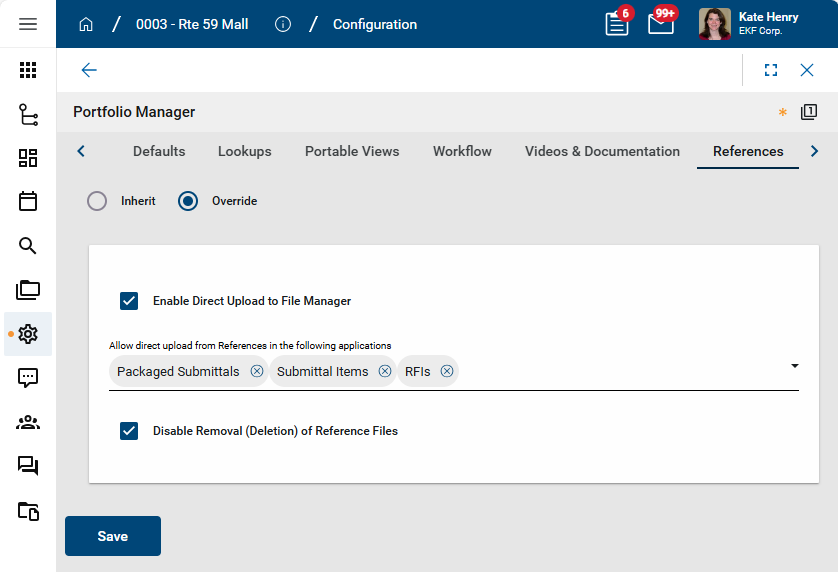838x572 pixels.
Task: Uncheck Enable Direct Upload to File Manager
Action: pos(129,301)
